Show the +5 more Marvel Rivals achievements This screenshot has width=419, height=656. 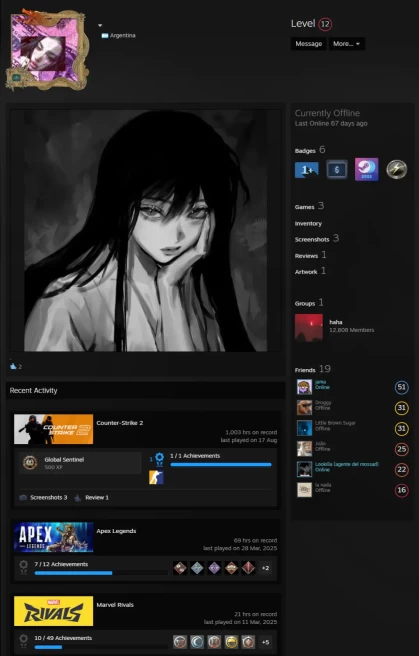click(265, 642)
